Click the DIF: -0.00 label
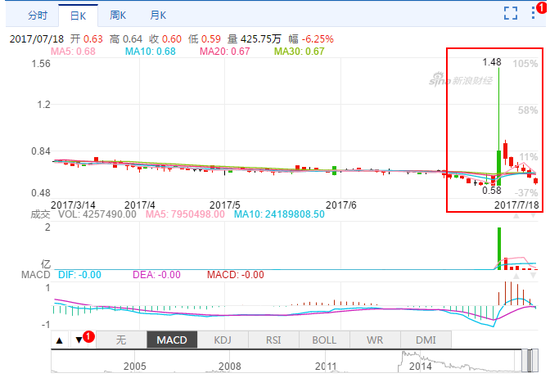Screen dimensions: 550x378 [80, 275]
